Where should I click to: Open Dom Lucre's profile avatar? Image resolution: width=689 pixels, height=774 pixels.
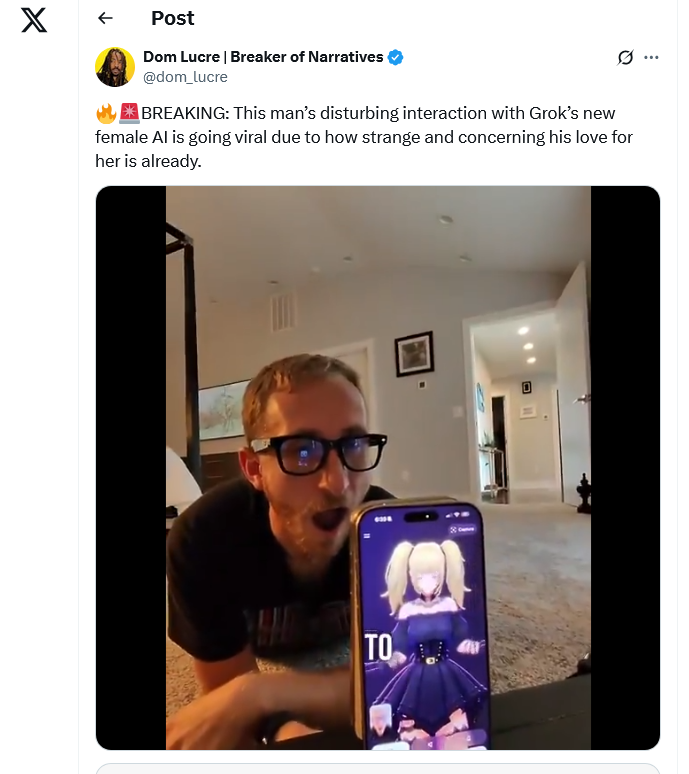pos(115,67)
